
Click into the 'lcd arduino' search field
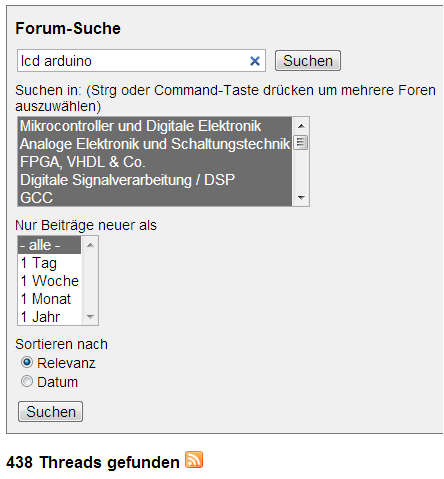tap(133, 61)
